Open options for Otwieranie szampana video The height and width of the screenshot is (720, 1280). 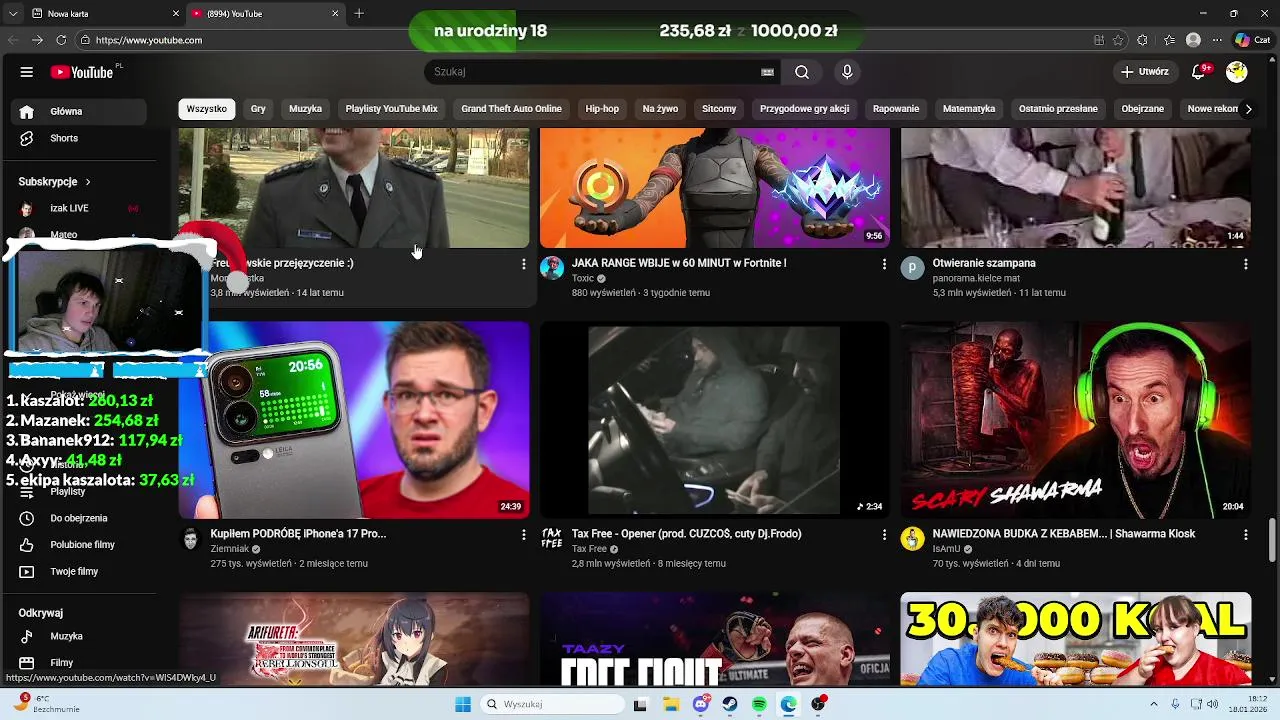[1245, 264]
